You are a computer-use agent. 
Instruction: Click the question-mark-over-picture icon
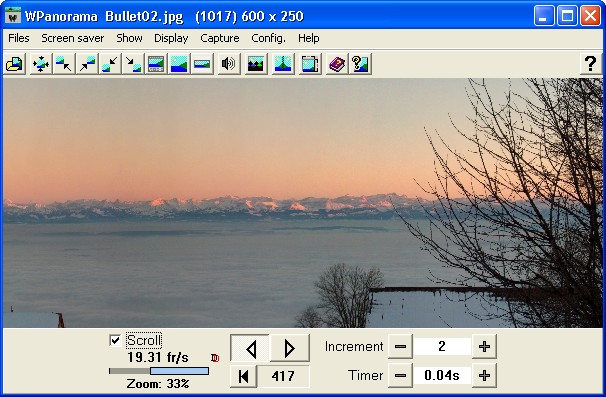(360, 64)
